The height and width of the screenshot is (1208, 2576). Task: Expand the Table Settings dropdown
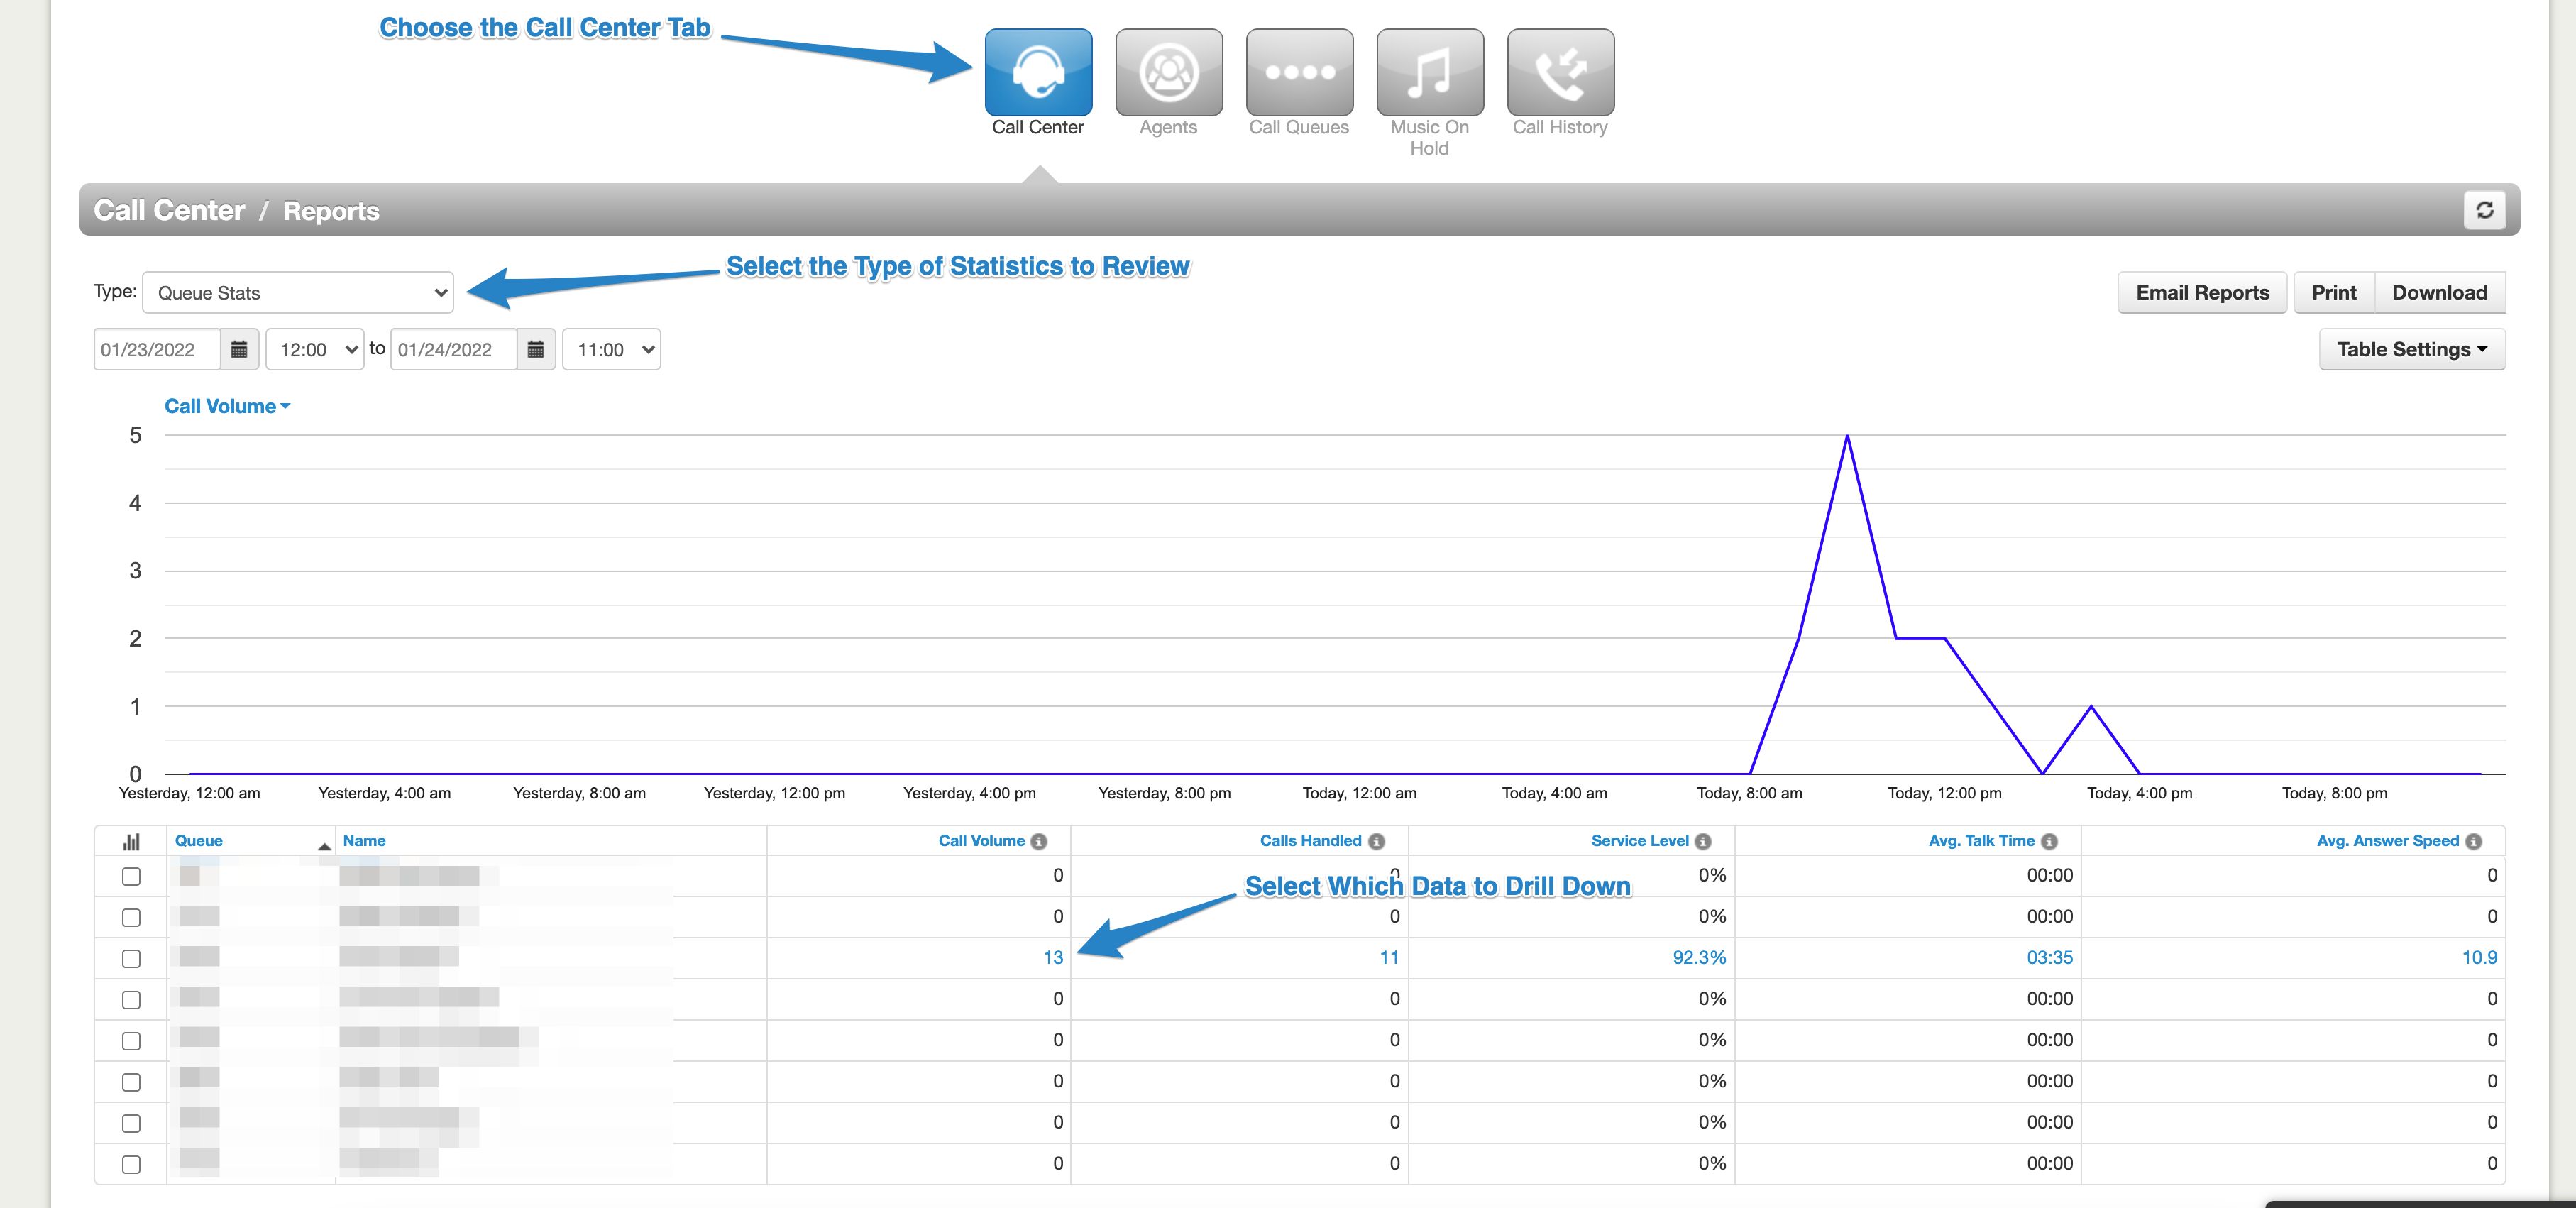point(2411,349)
